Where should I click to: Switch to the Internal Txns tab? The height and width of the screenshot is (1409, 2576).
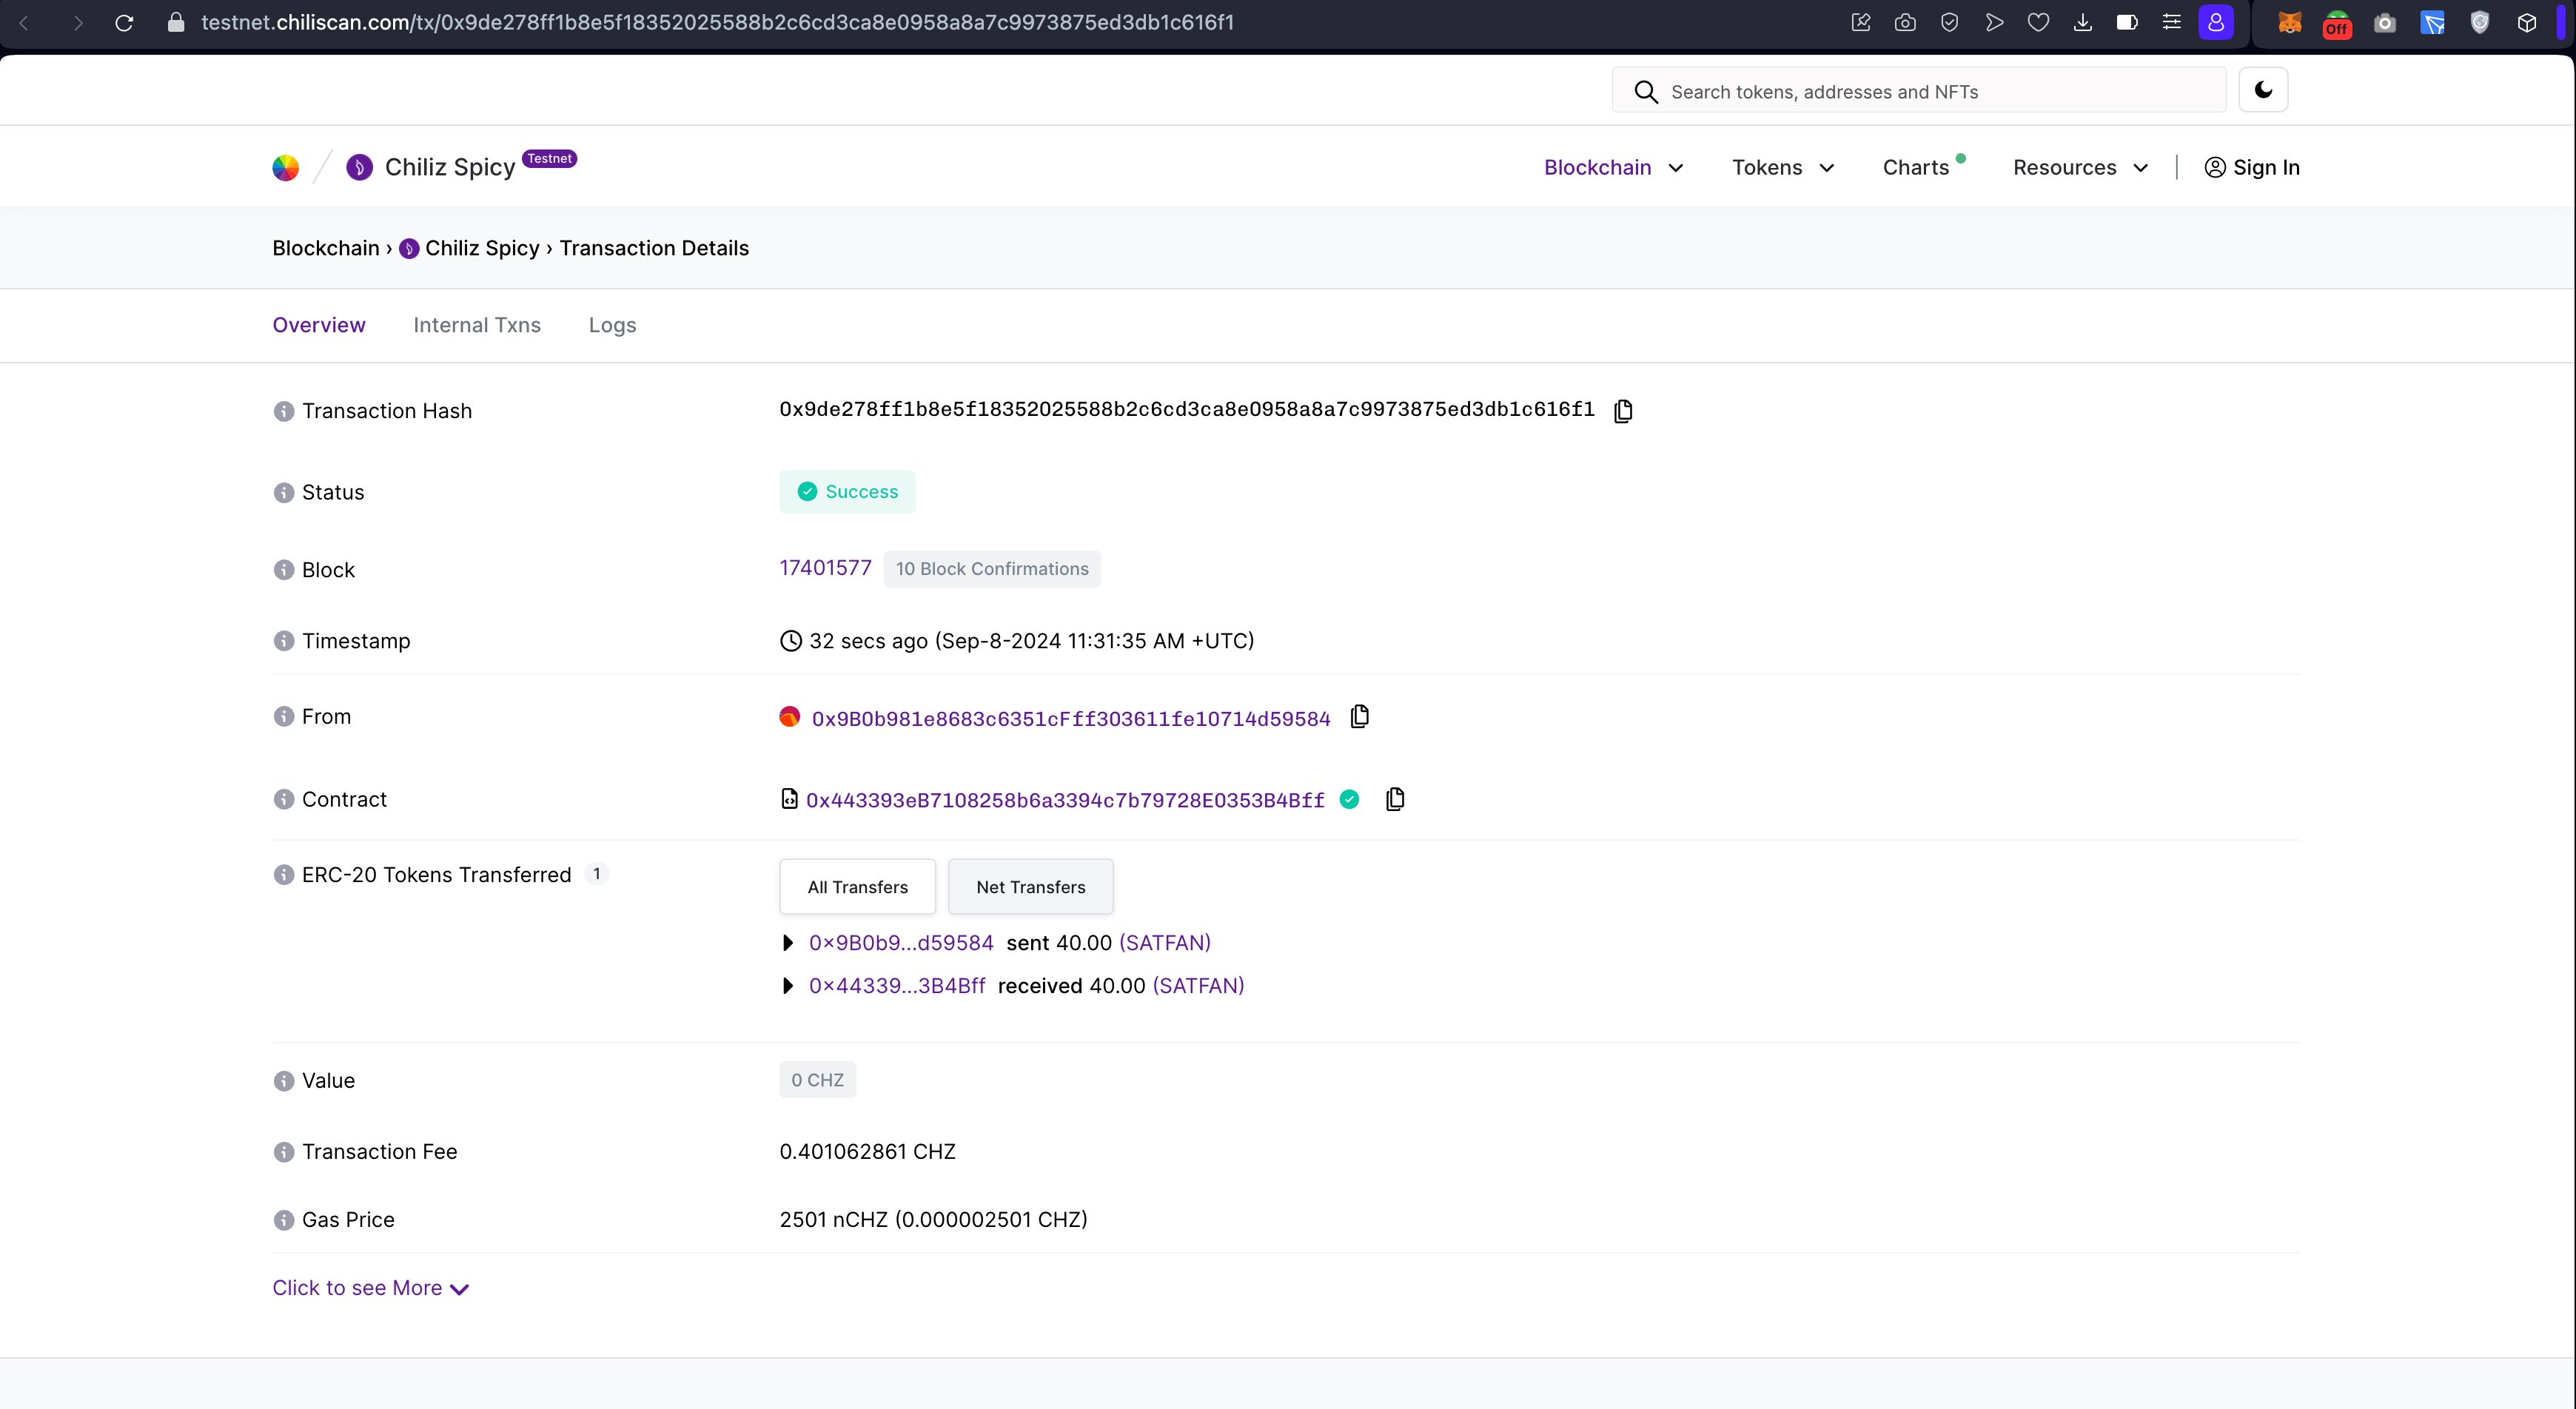[477, 325]
